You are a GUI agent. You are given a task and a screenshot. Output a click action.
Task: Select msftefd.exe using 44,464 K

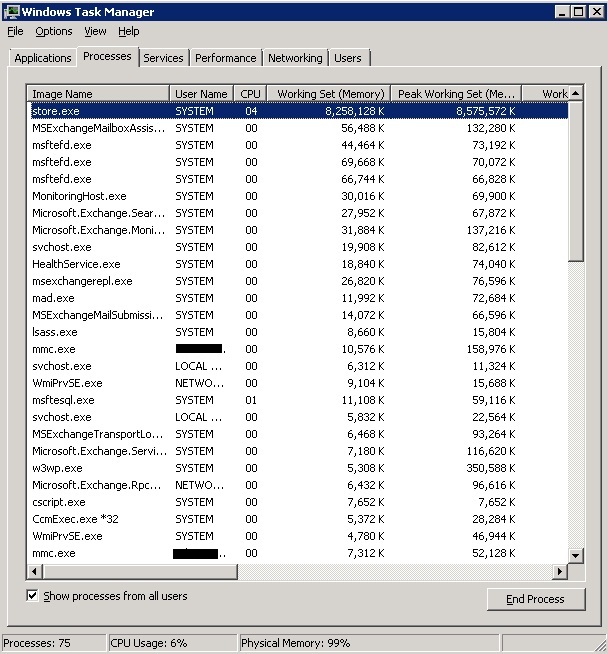click(299, 145)
